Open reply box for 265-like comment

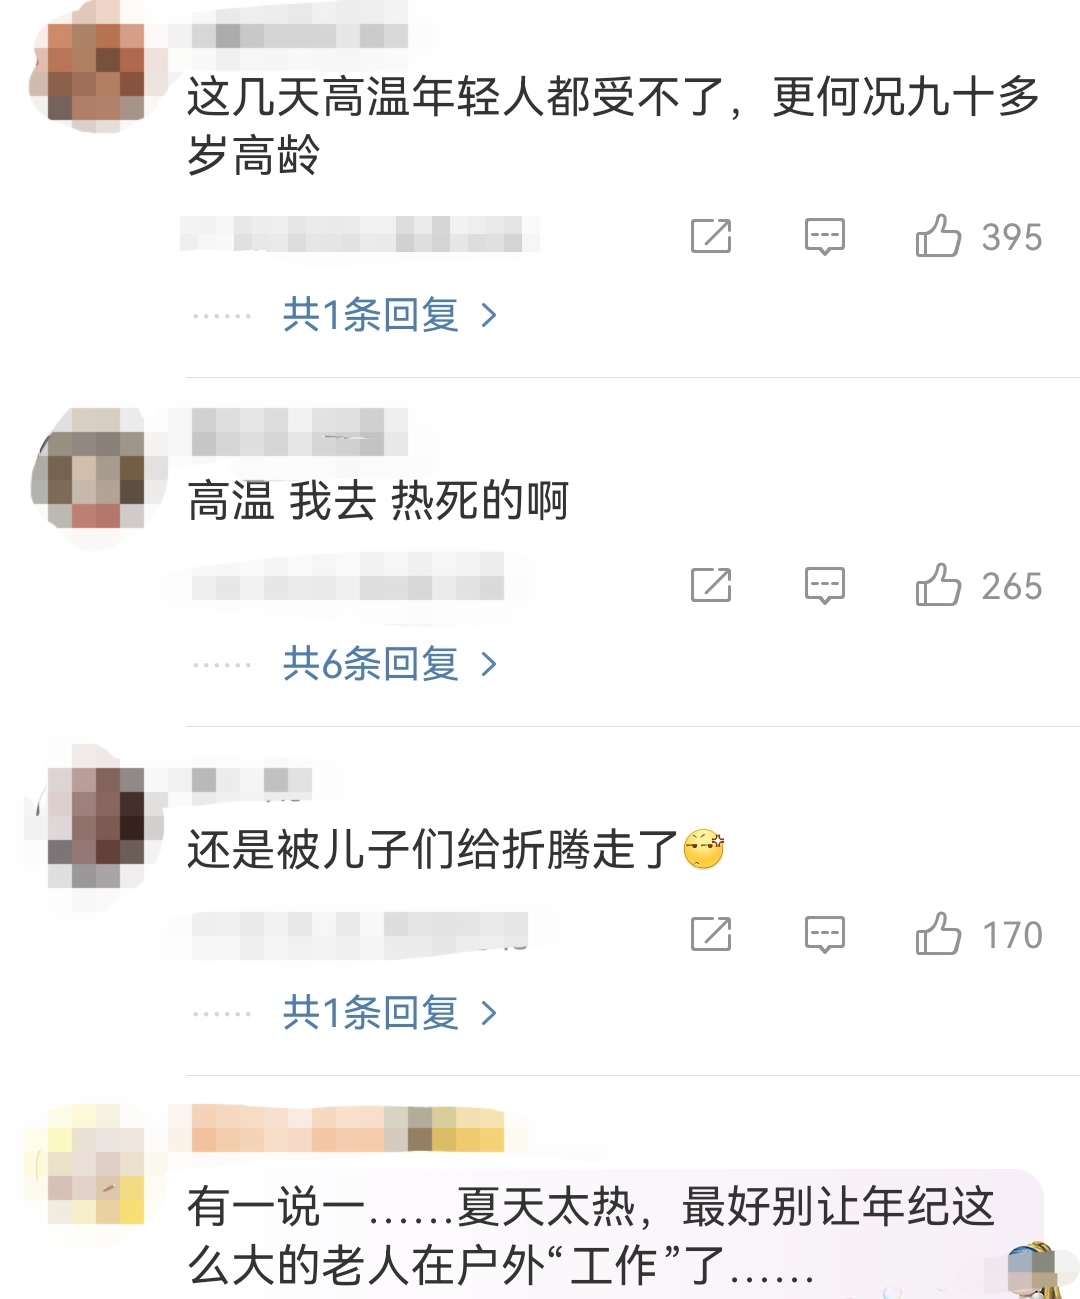coord(825,585)
